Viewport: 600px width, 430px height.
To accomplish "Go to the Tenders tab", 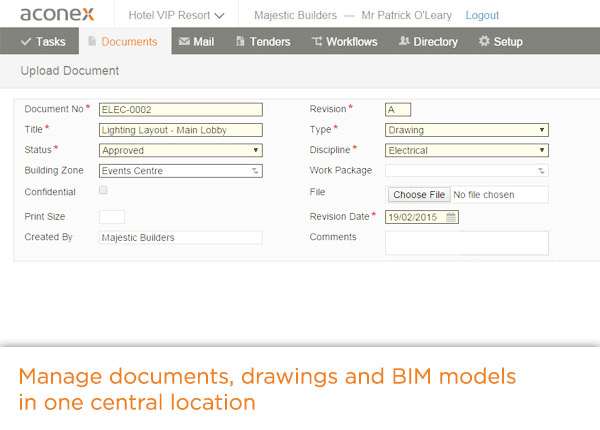I will (262, 42).
